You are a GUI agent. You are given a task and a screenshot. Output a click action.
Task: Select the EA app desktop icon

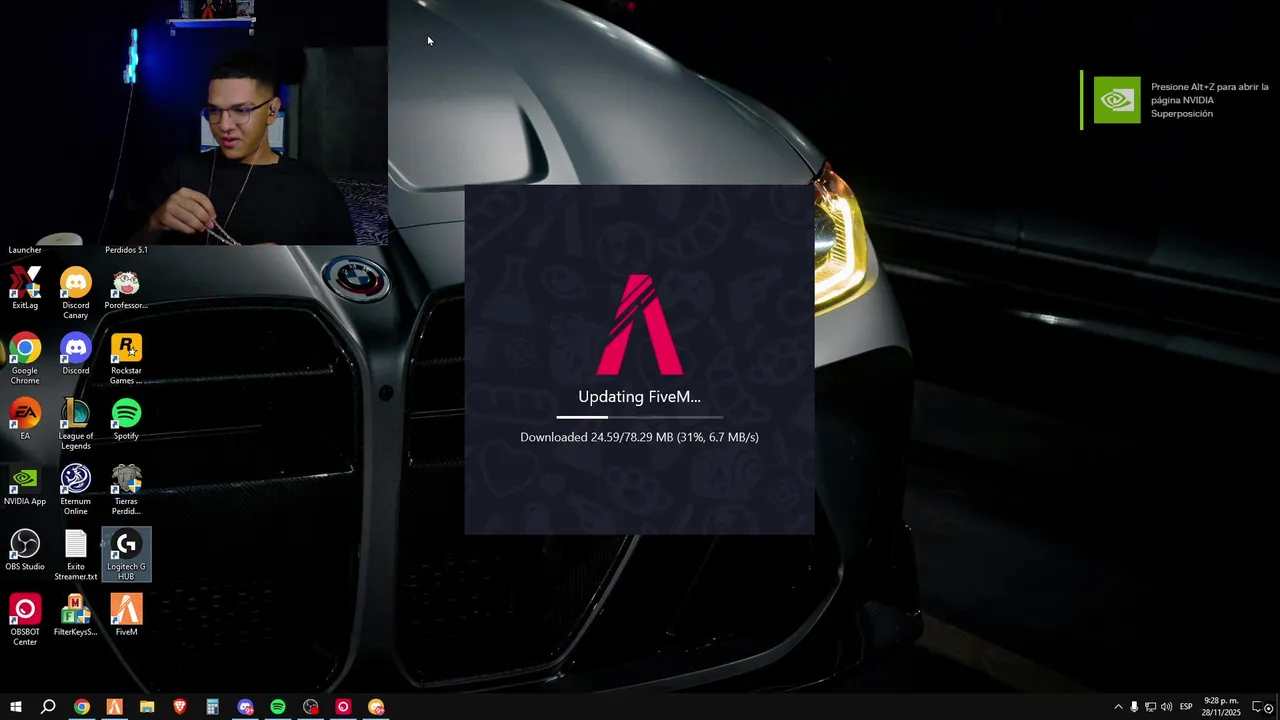[x=25, y=419]
